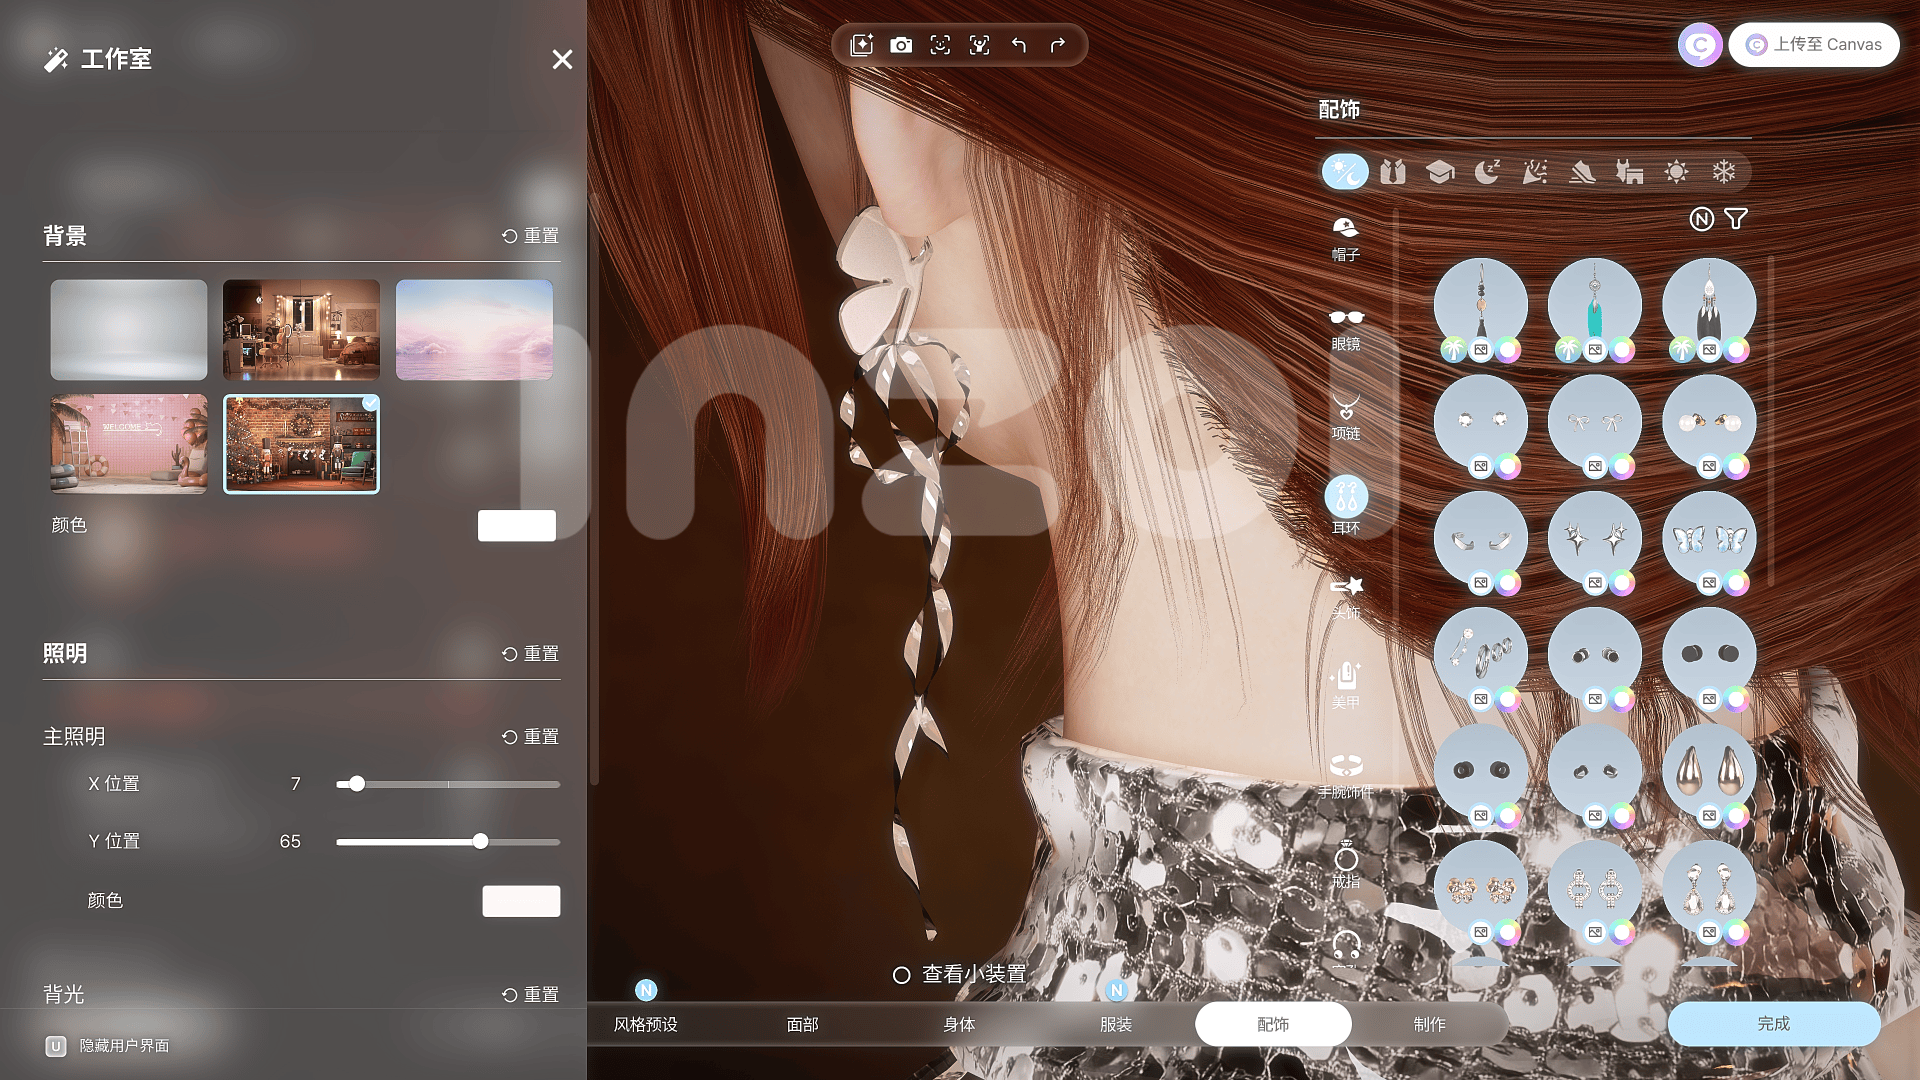Select the formal suit outfit category icon
Image resolution: width=1920 pixels, height=1080 pixels.
click(1393, 172)
